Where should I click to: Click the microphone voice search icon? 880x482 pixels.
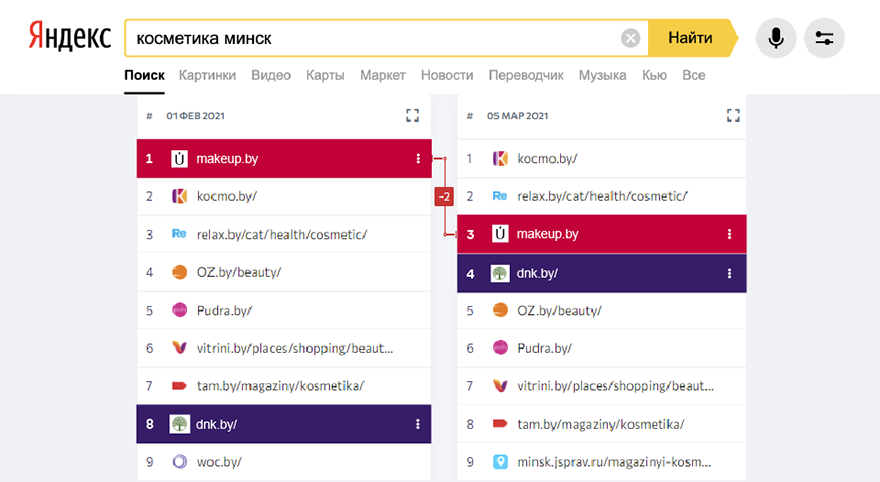pyautogui.click(x=775, y=39)
